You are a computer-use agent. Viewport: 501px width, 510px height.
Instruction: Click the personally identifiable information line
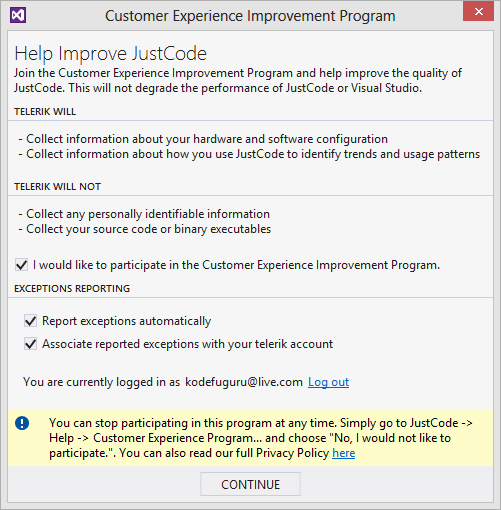point(144,214)
